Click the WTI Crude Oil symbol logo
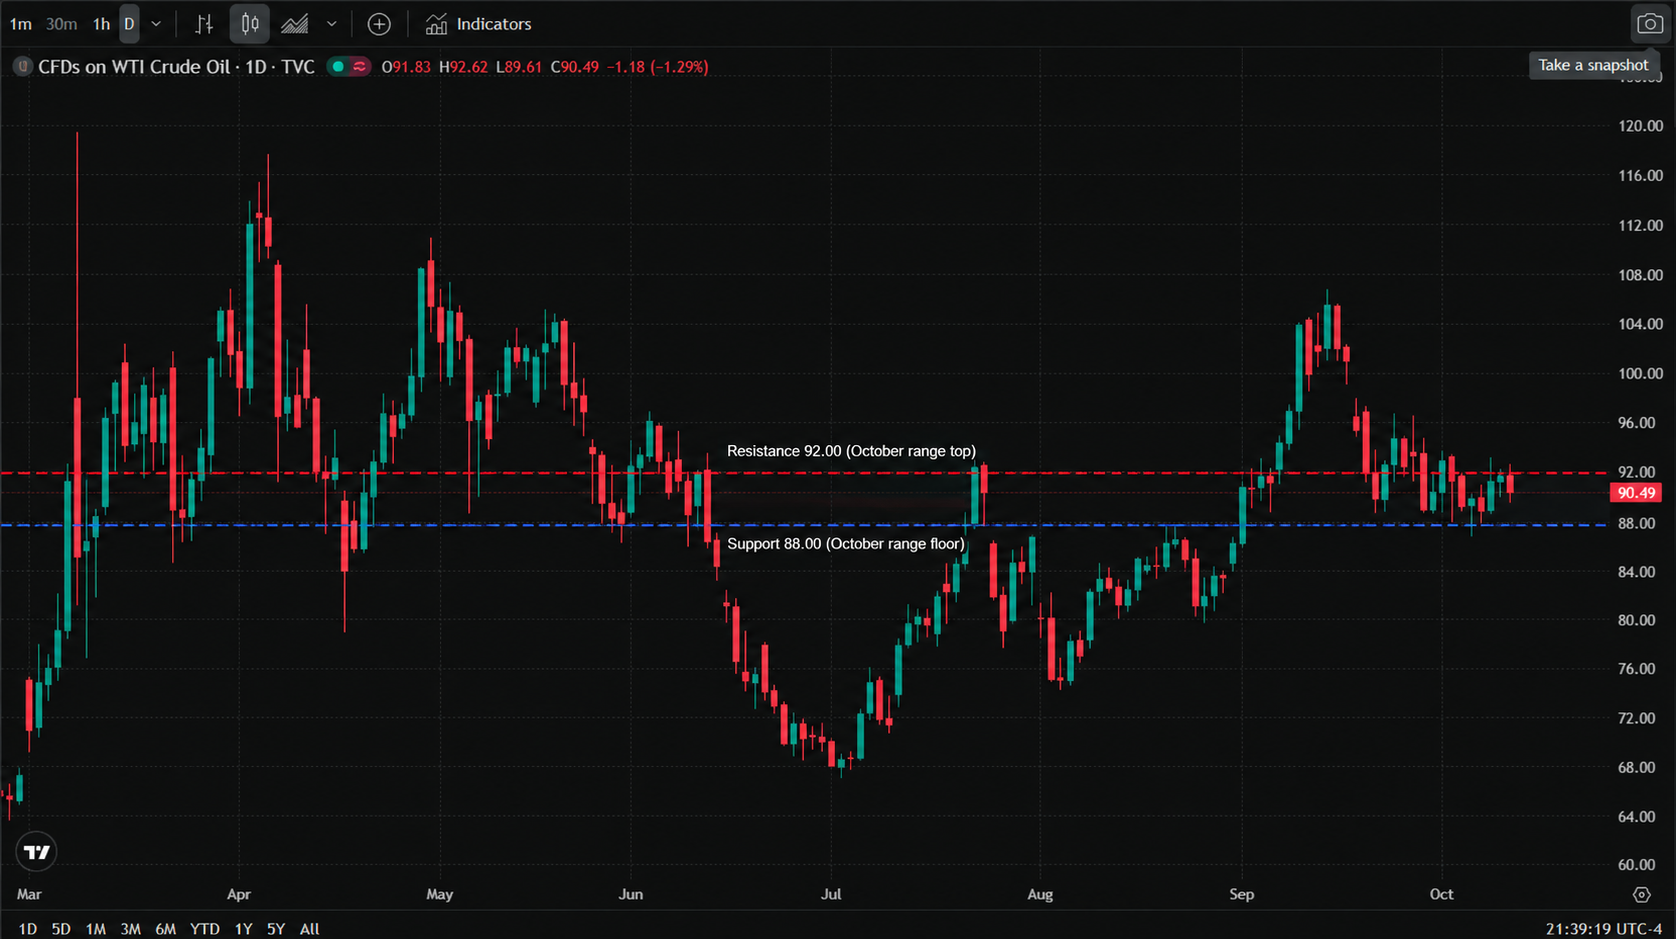 coord(22,67)
